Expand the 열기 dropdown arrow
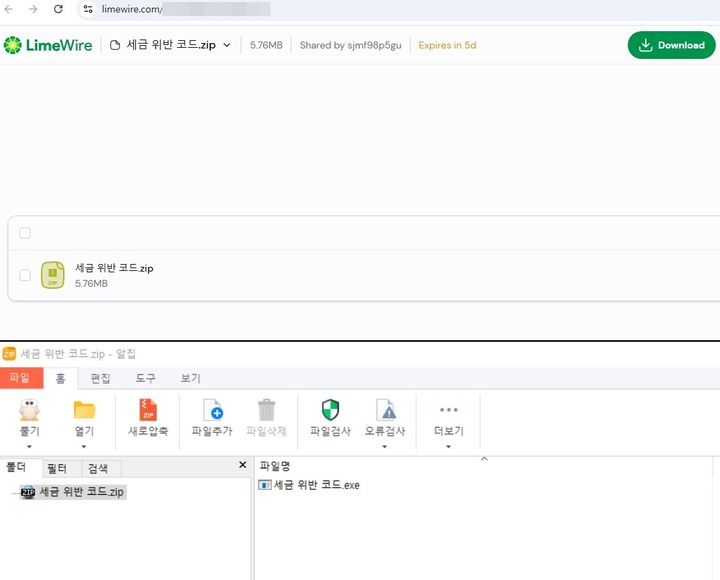 84,446
